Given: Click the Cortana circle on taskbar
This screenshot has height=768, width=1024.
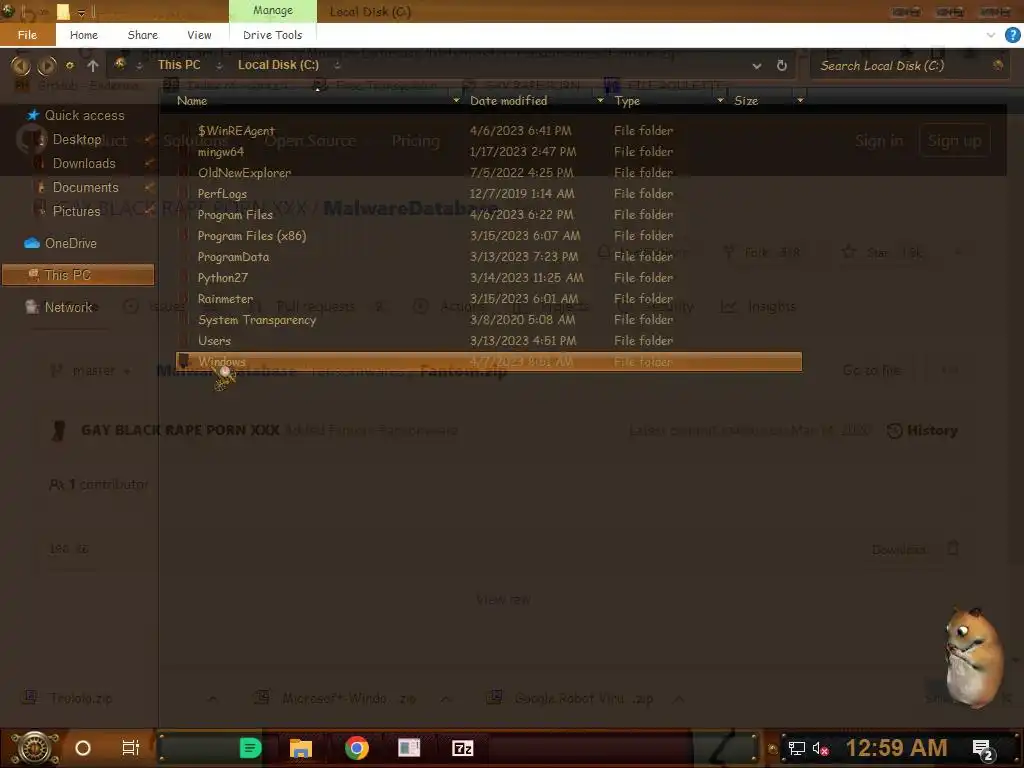Looking at the screenshot, I should tap(83, 748).
